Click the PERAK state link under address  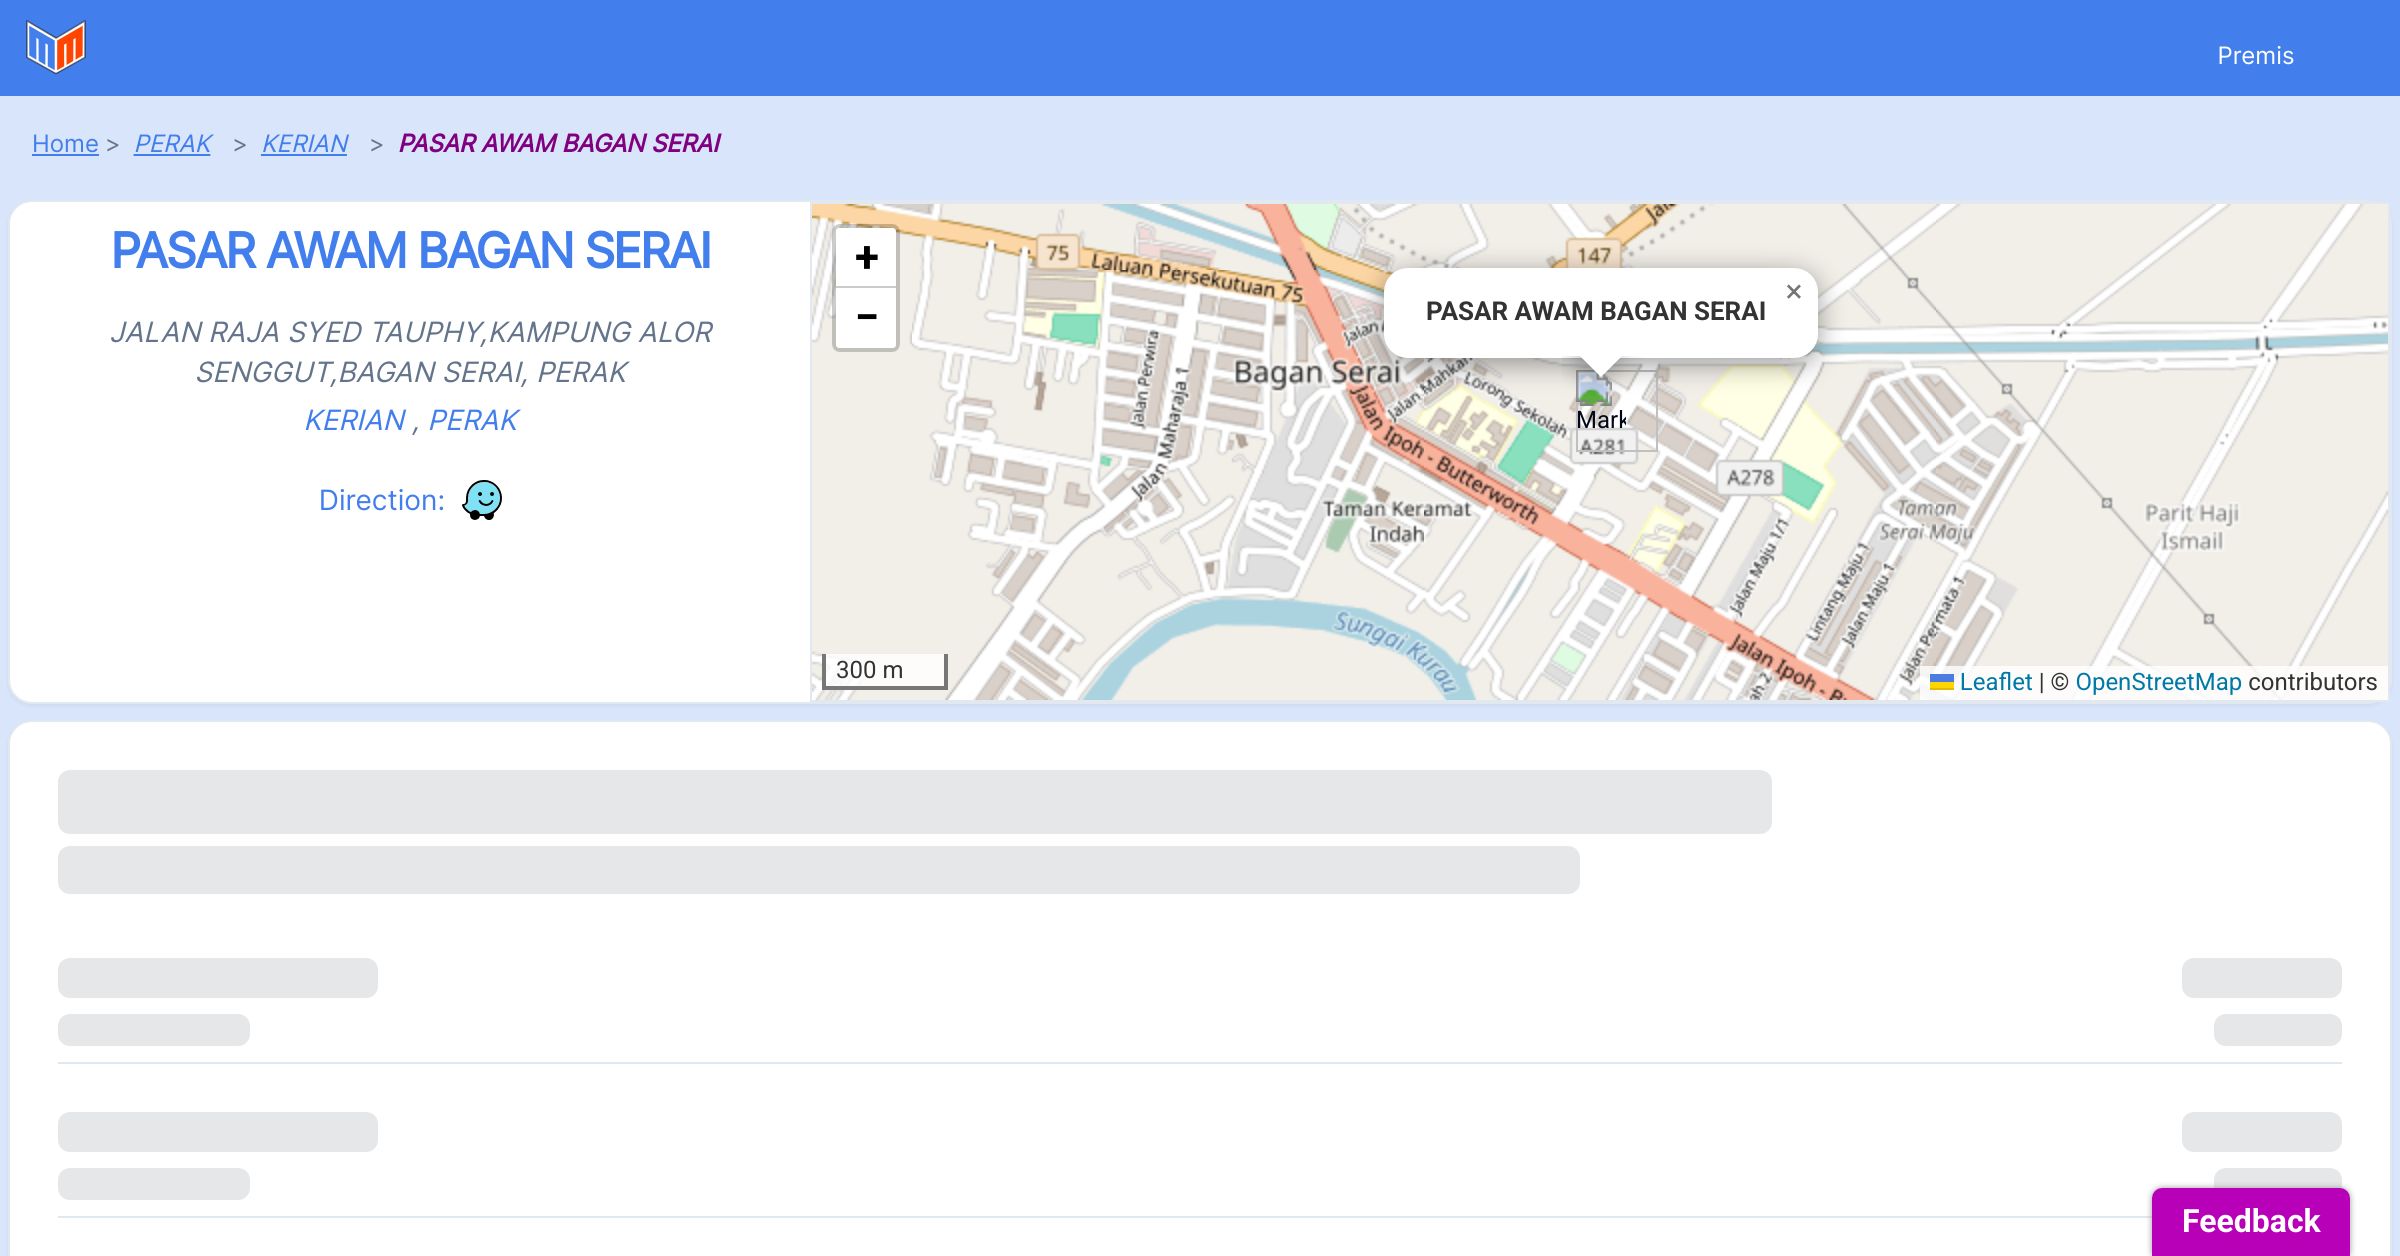pos(473,420)
